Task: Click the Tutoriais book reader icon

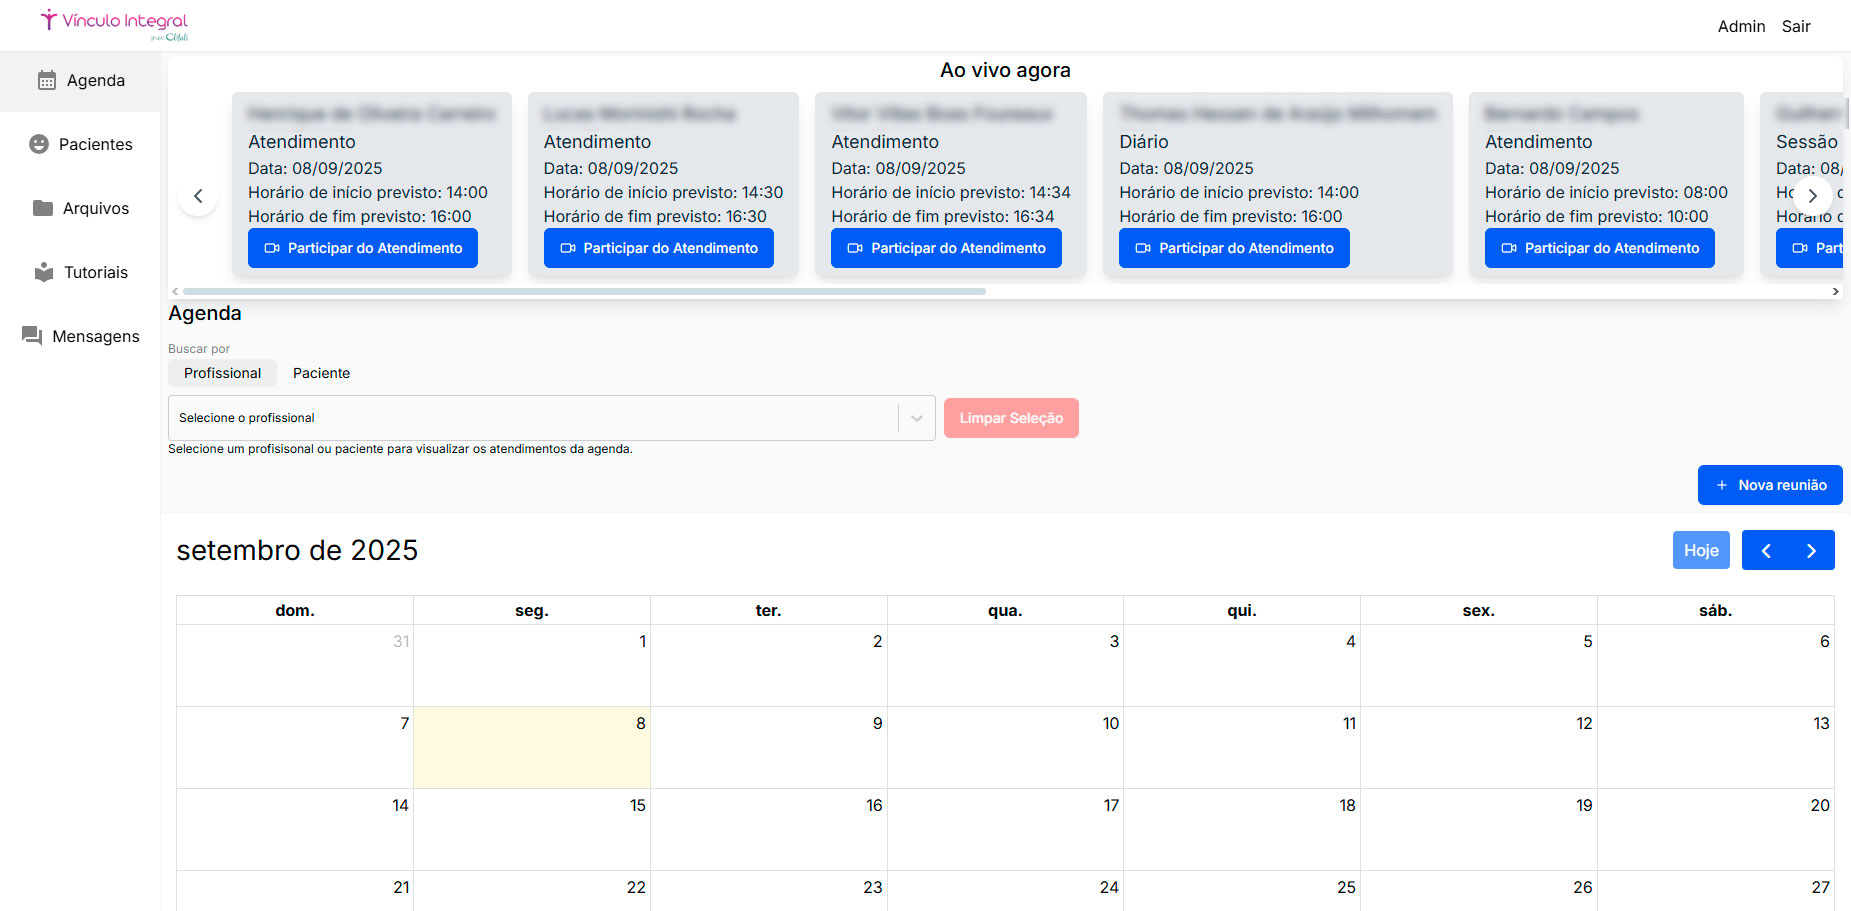Action: tap(44, 272)
